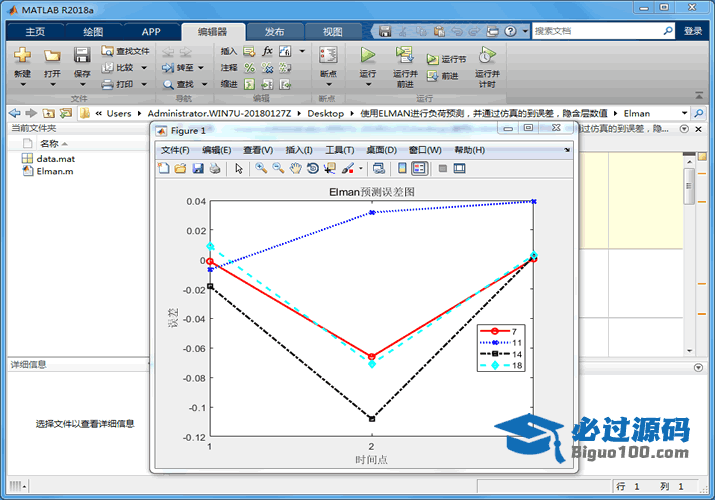Viewport: 715px width, 500px height.
Task: Toggle the Zoom Out tool
Action: pos(278,168)
